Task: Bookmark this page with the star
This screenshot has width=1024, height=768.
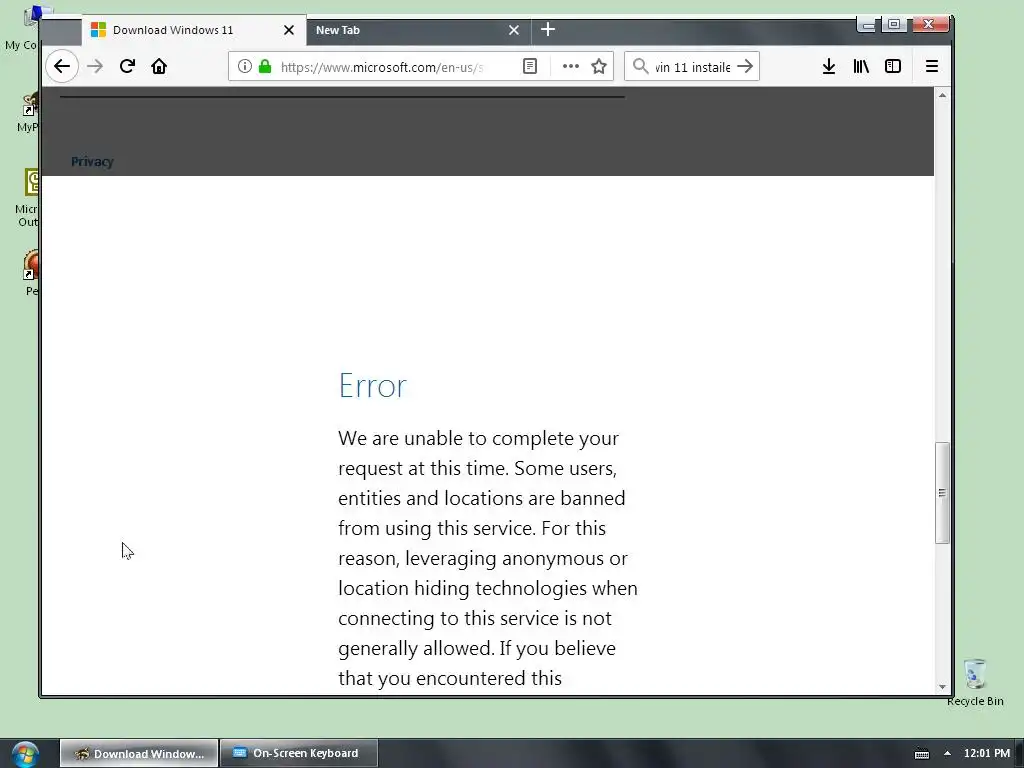Action: [599, 66]
